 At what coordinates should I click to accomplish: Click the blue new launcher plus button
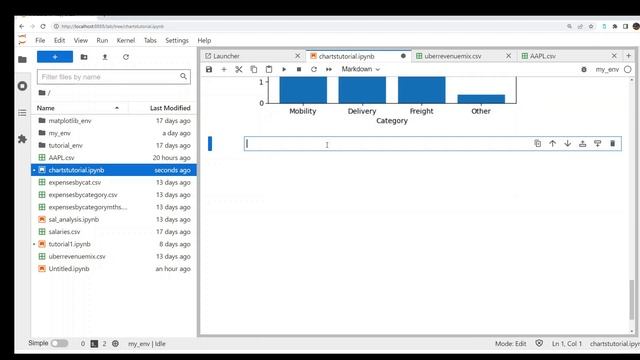(55, 57)
